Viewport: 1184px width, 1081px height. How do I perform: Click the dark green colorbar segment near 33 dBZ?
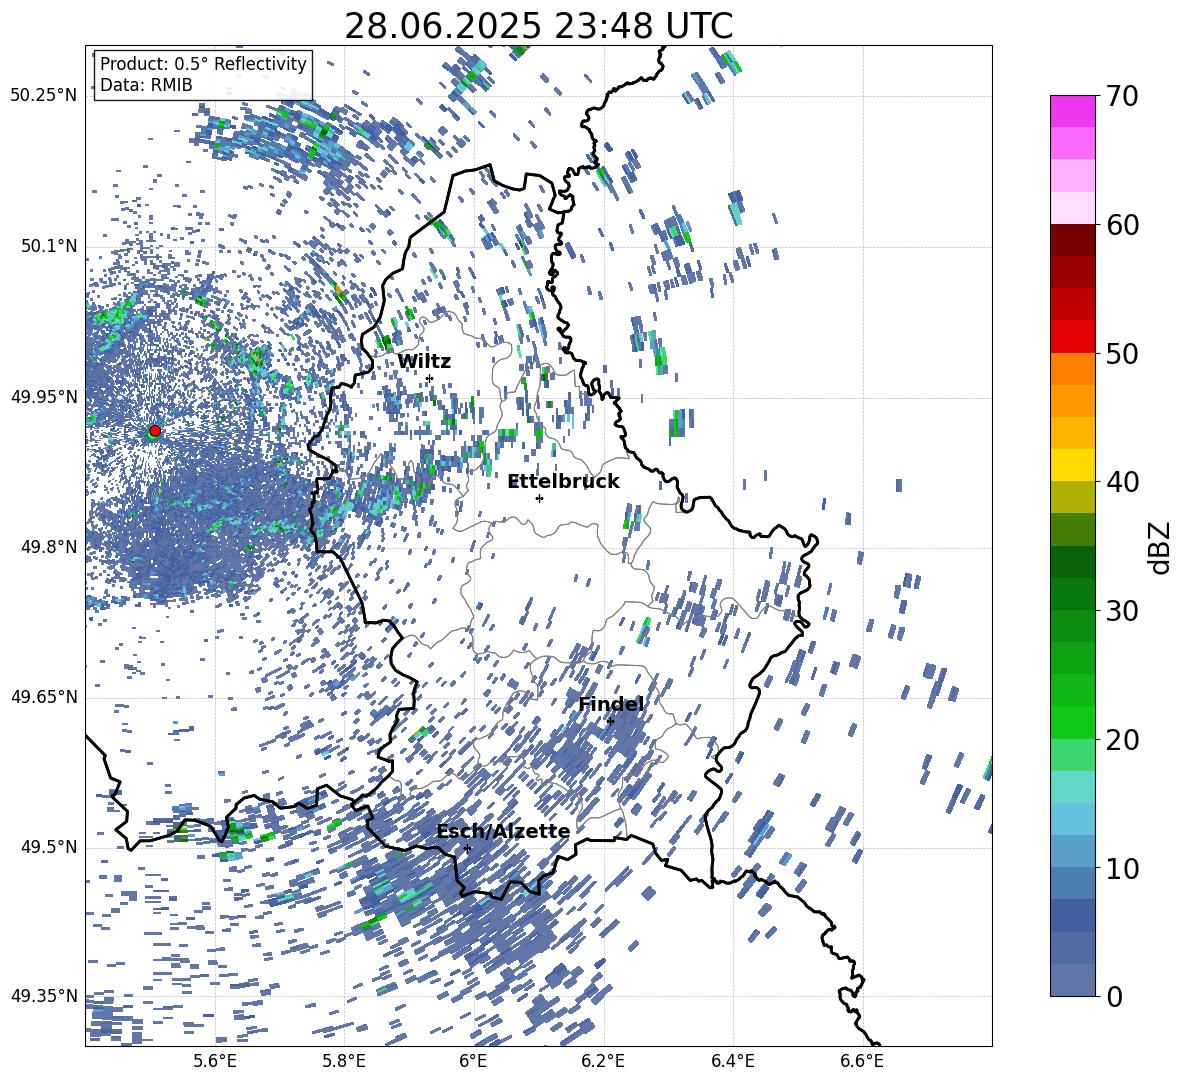pos(1072,562)
